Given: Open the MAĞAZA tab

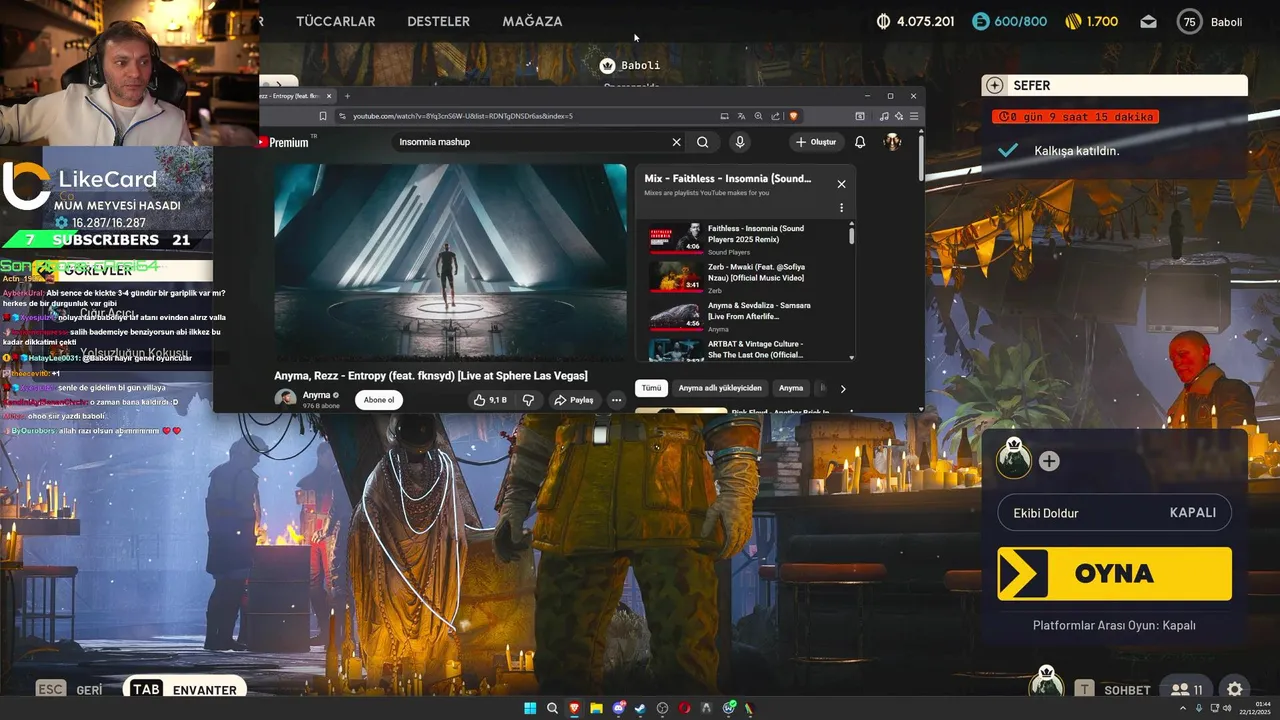Looking at the screenshot, I should (x=532, y=21).
